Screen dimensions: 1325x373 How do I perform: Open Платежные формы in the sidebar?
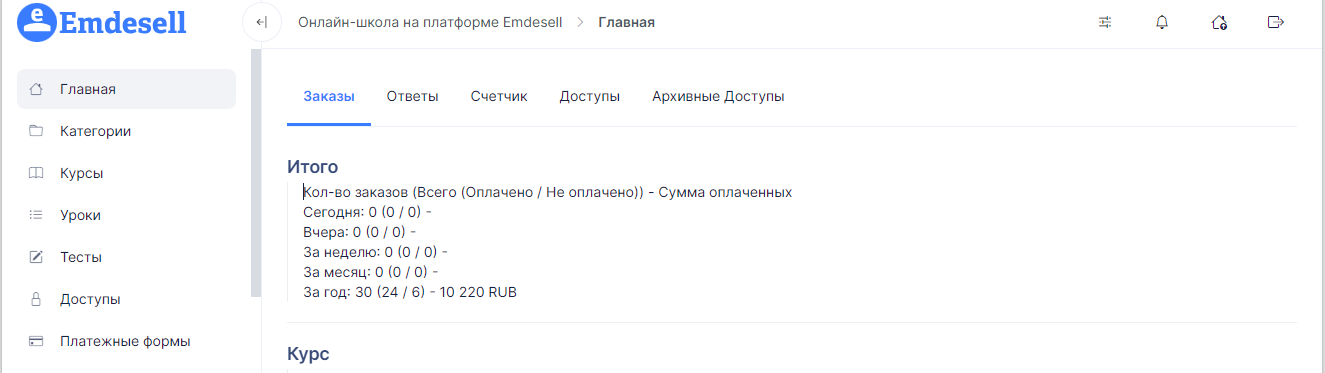[x=127, y=341]
